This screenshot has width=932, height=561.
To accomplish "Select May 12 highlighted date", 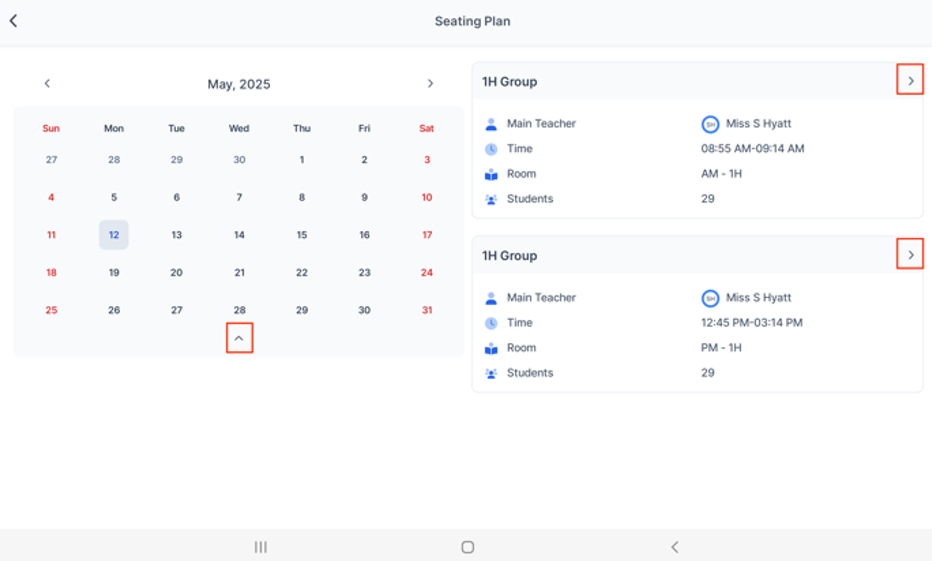I will coord(114,235).
